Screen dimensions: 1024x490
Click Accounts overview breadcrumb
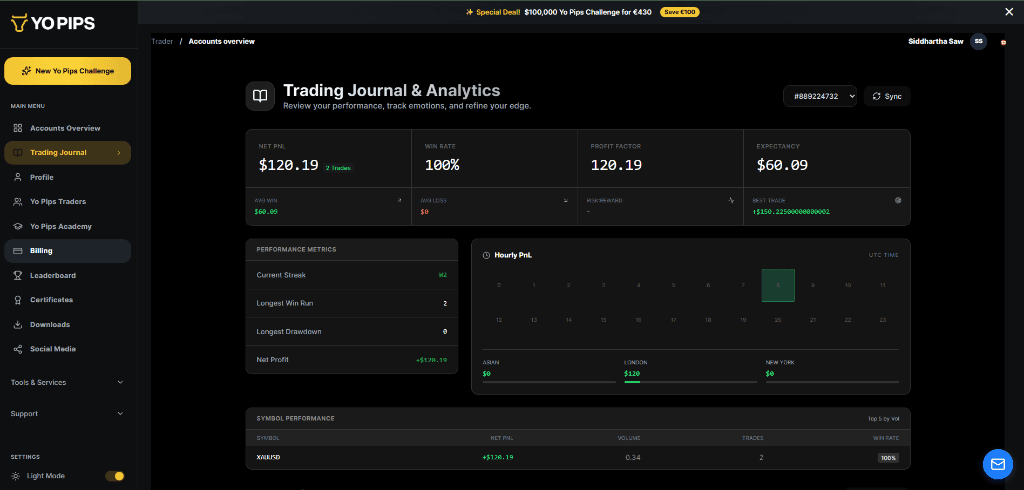tap(221, 41)
